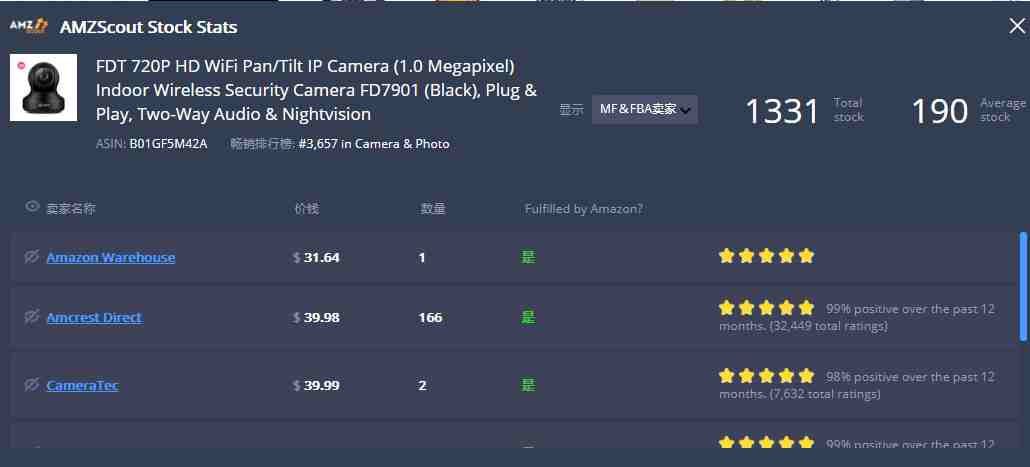Hide the Amazon Warehouse seller row
The height and width of the screenshot is (467, 1030).
[x=31, y=257]
